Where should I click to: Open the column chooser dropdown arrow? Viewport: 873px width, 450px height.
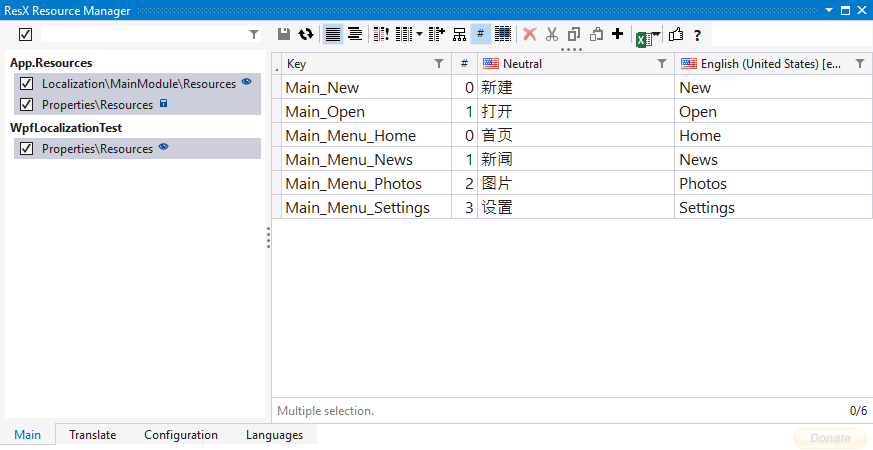coord(419,35)
